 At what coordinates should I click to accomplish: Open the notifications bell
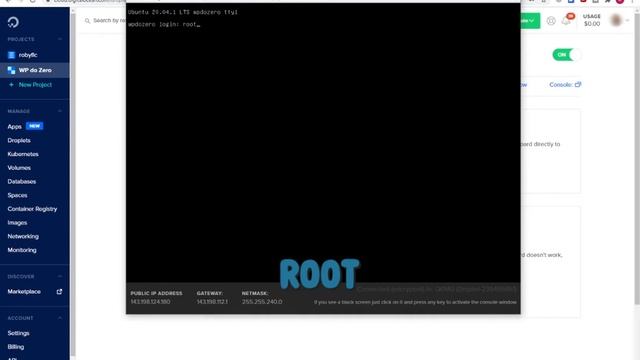pos(566,21)
